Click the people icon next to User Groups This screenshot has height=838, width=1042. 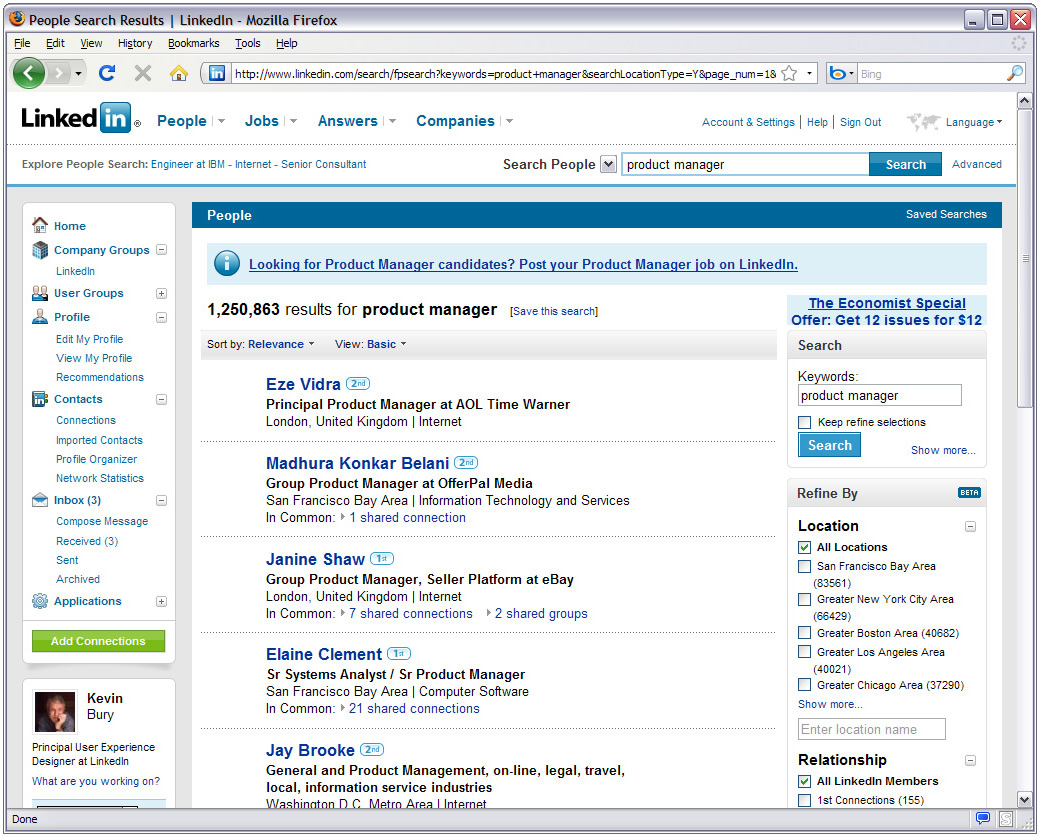[40, 292]
